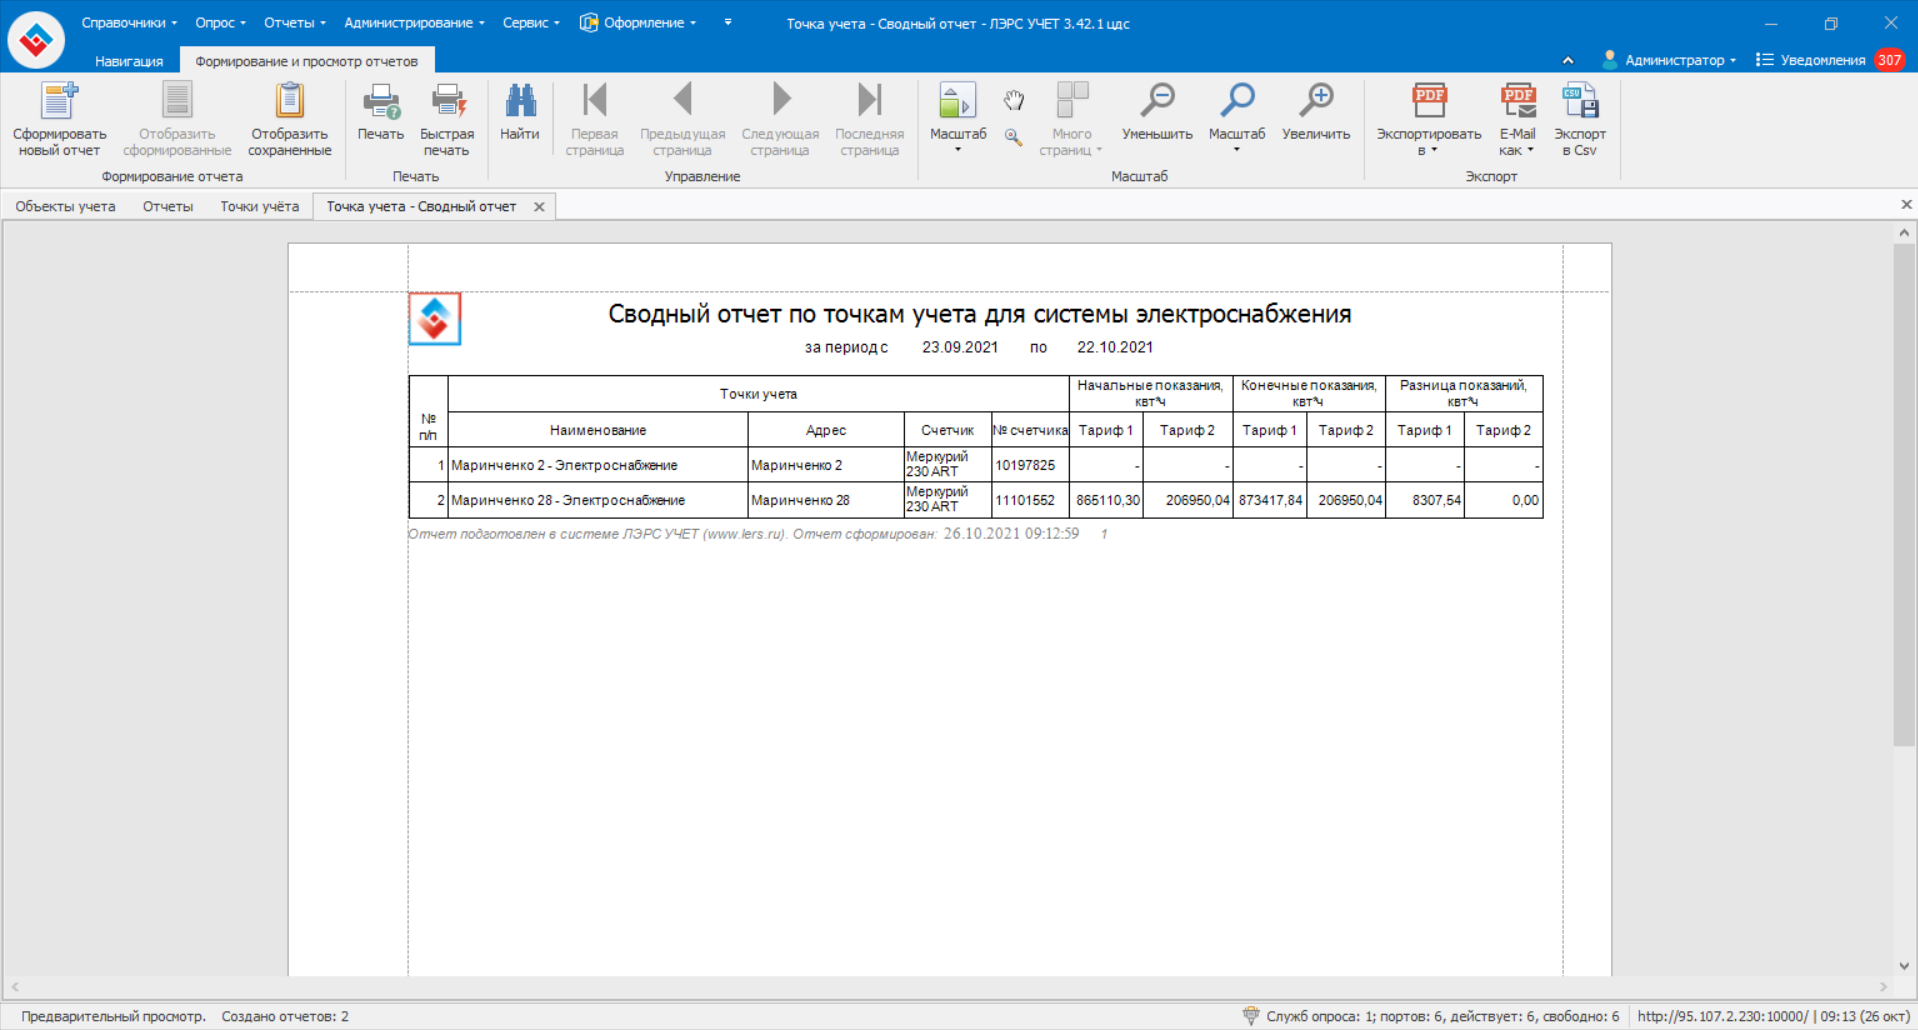Click the ЛЭРС application logo button

coord(36,40)
